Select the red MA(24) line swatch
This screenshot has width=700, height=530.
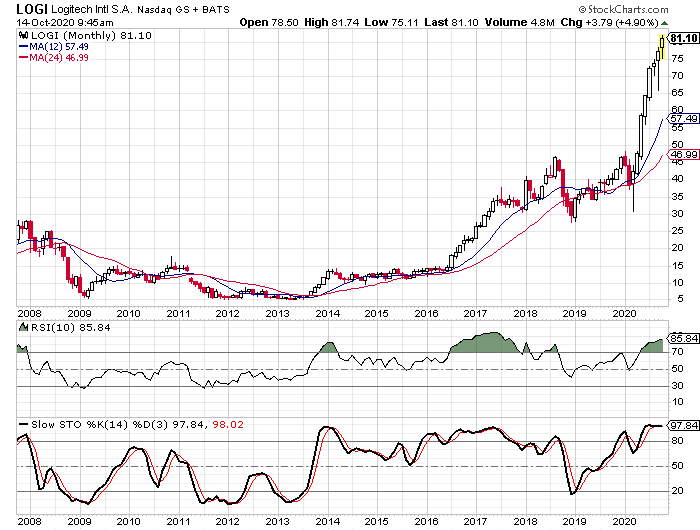pos(23,58)
